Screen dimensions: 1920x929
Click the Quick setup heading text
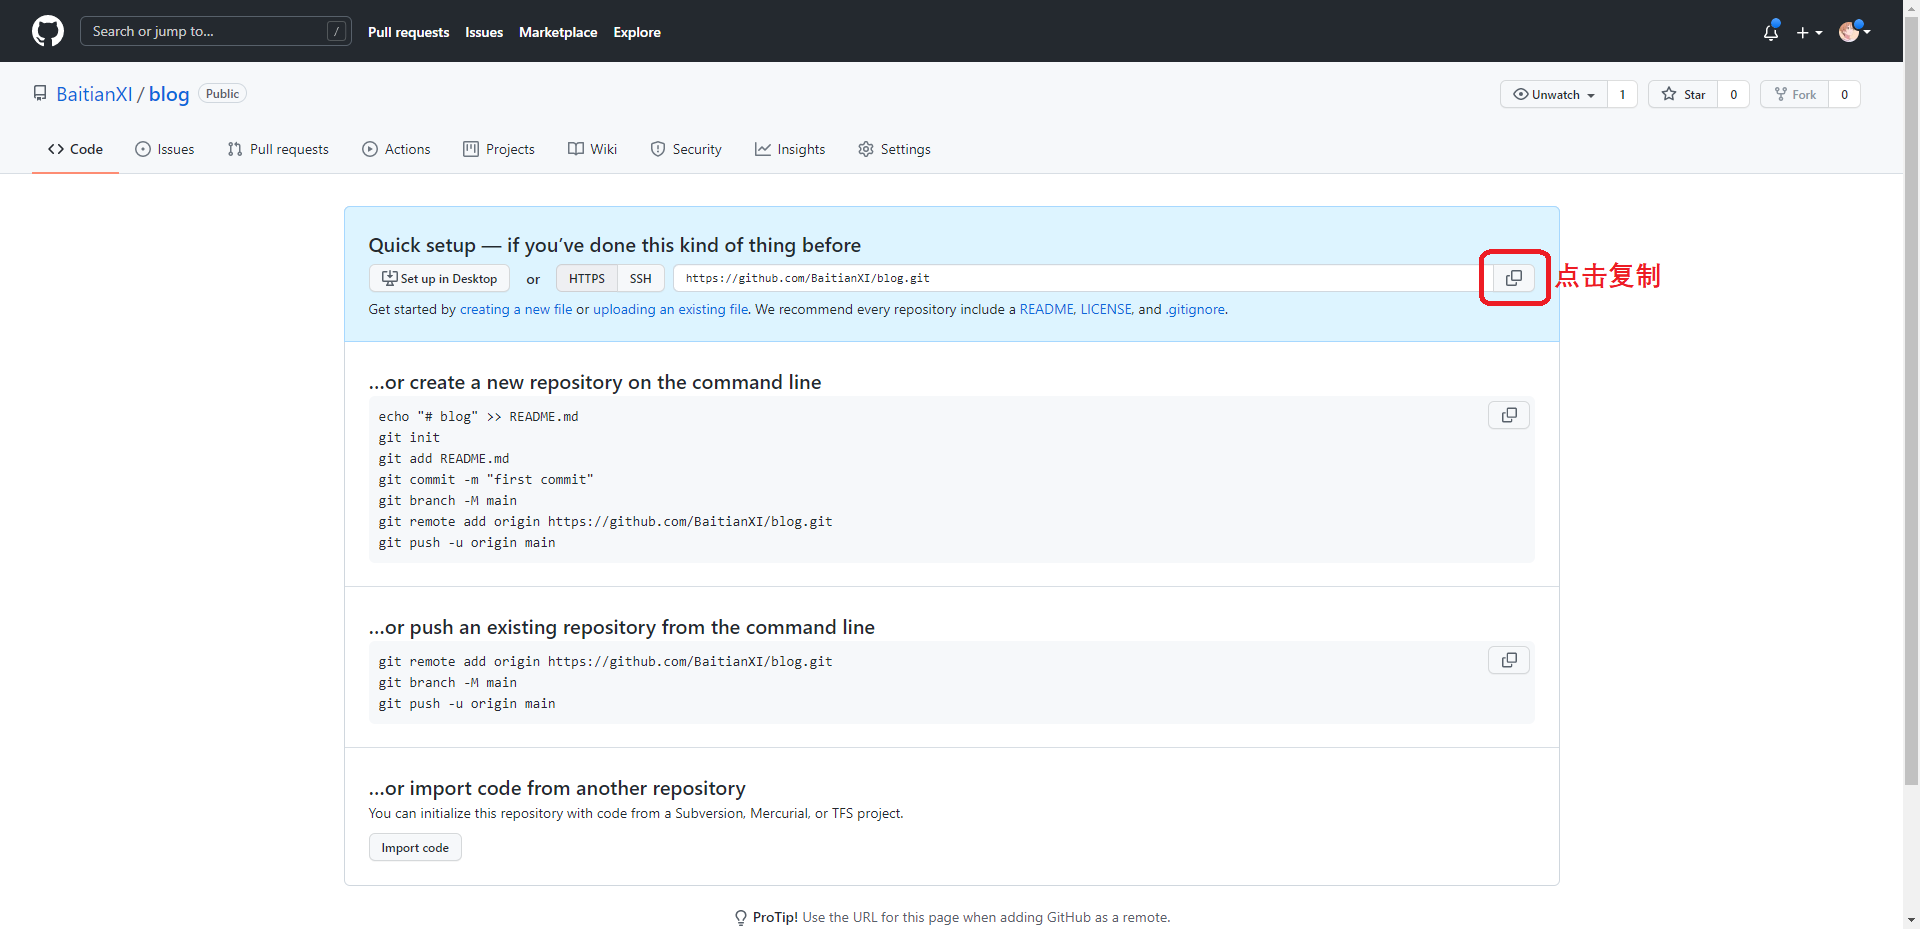tap(615, 245)
